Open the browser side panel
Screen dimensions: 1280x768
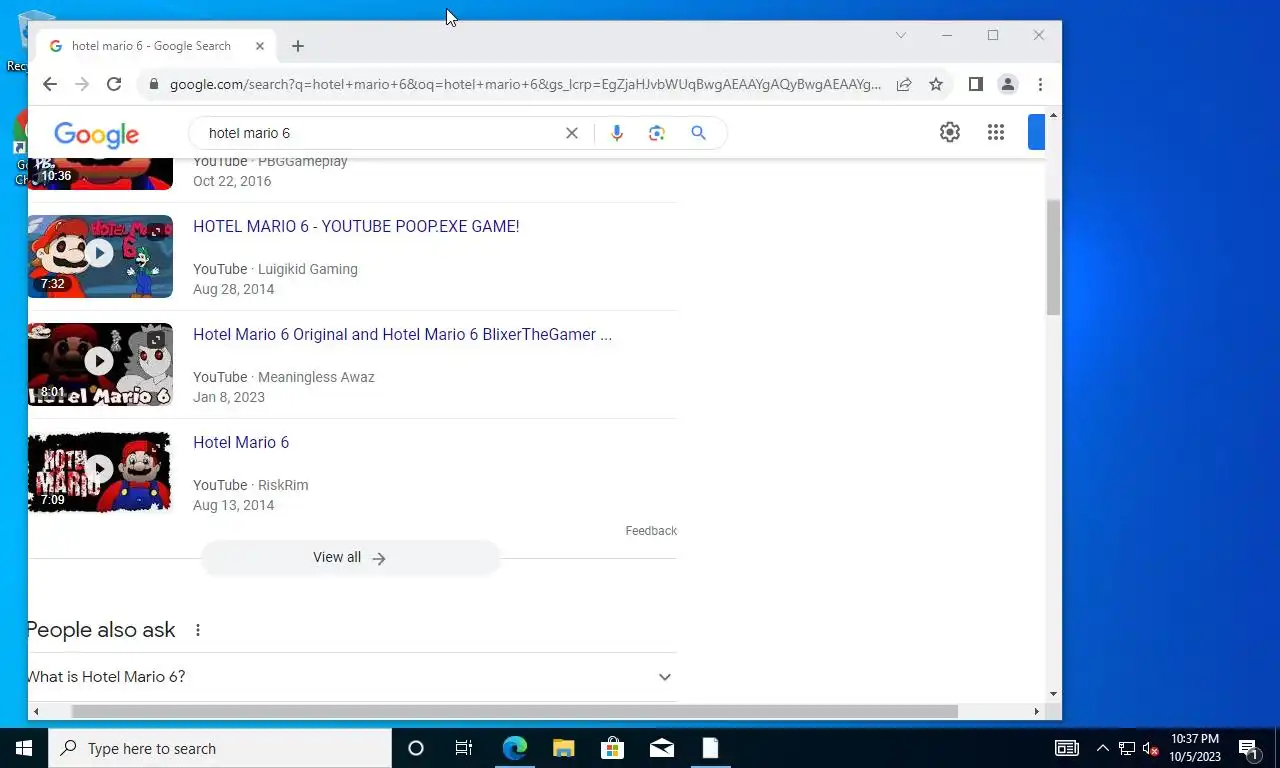tap(976, 84)
